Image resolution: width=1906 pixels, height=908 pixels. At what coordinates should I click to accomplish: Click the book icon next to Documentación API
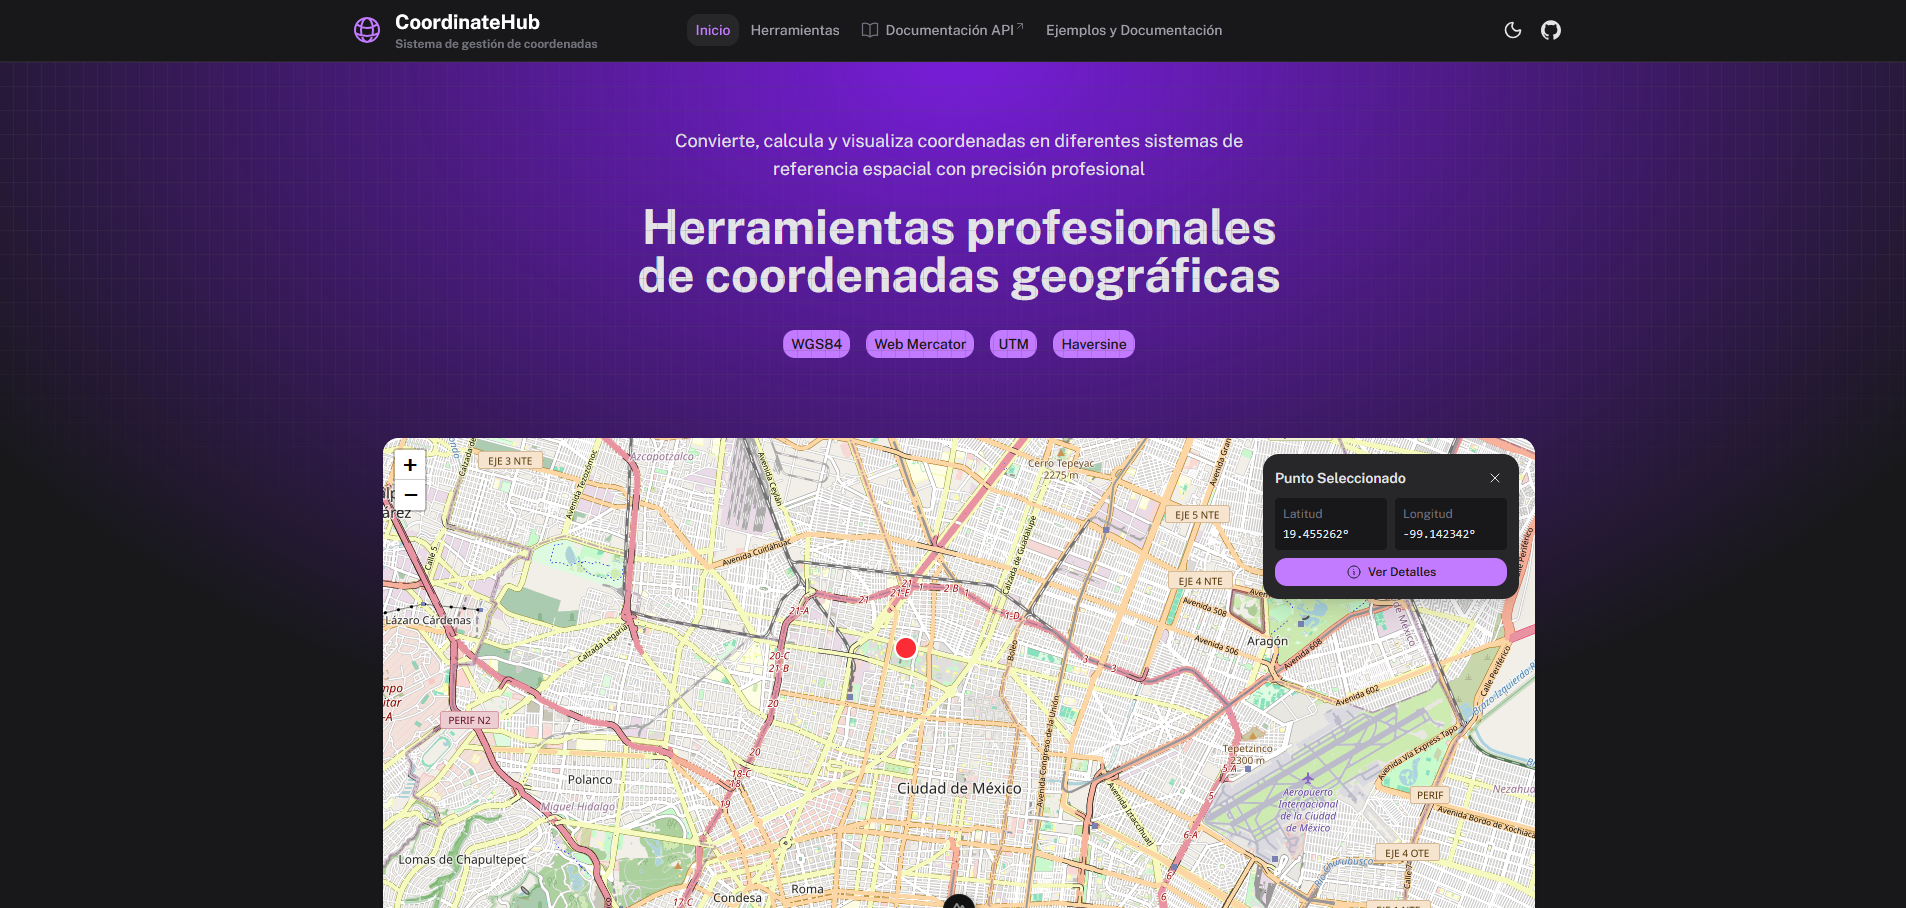pyautogui.click(x=869, y=30)
